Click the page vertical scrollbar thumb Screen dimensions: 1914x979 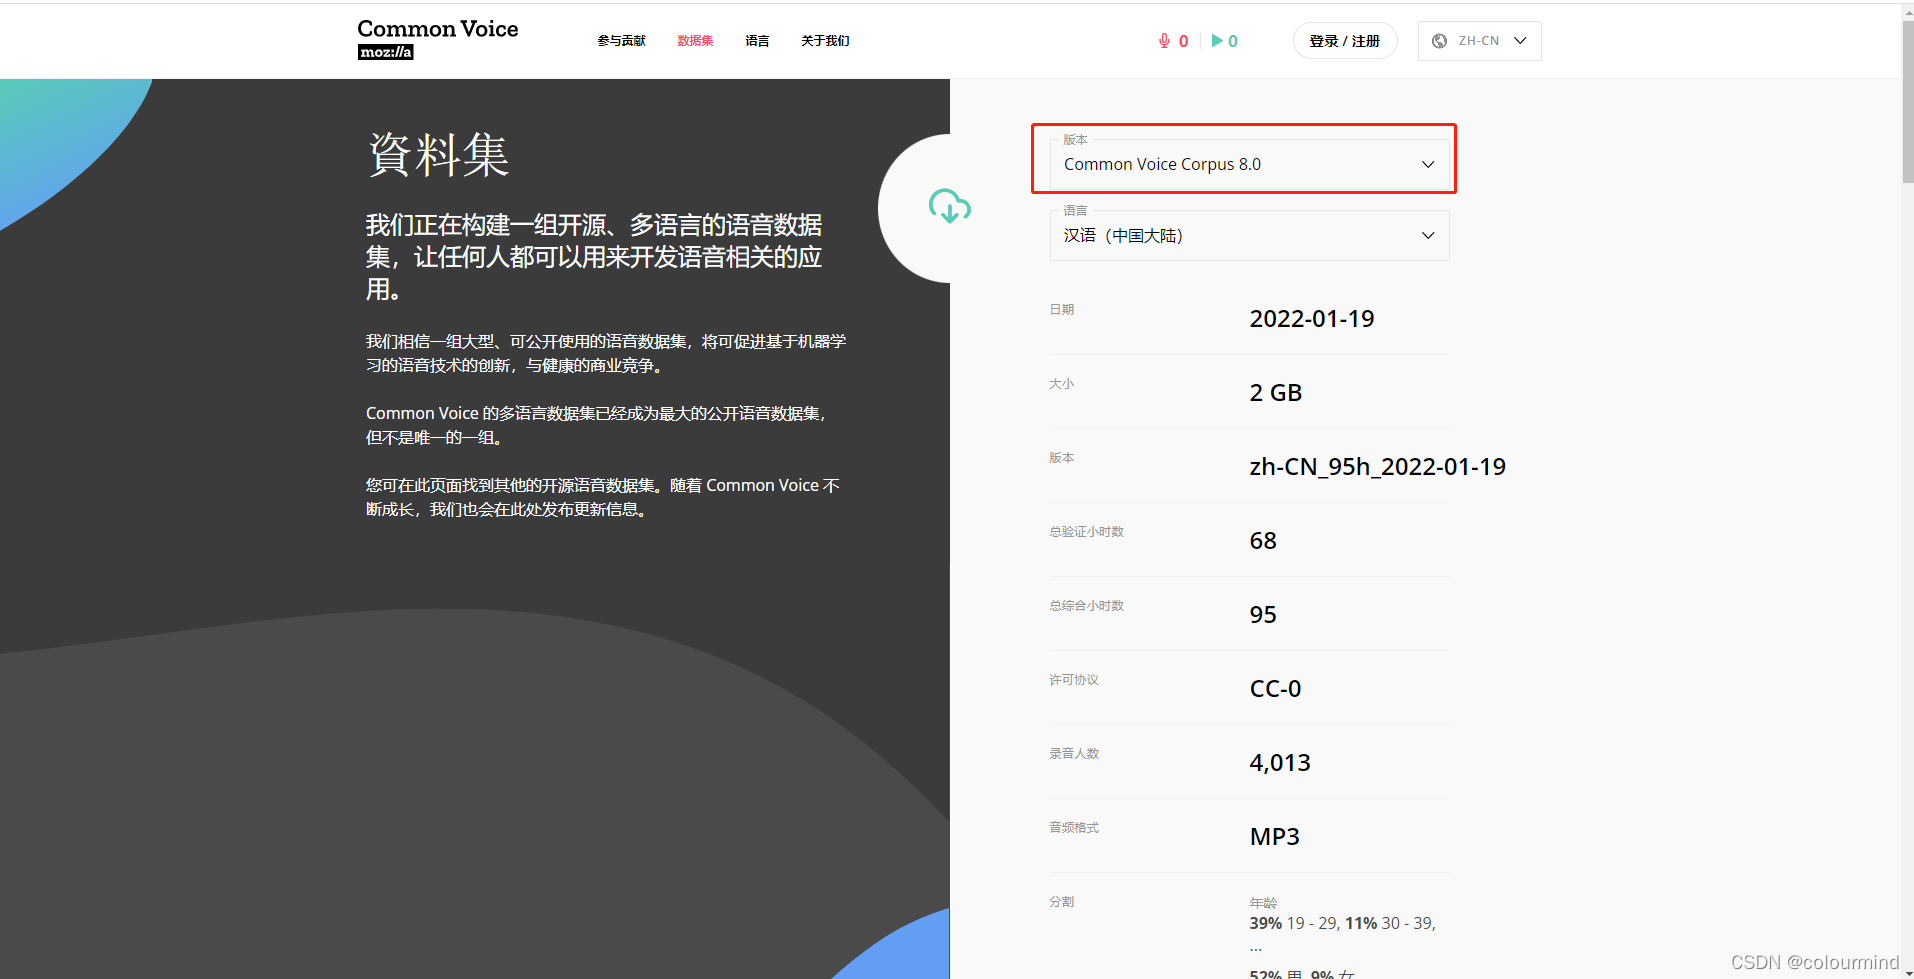(x=1907, y=100)
